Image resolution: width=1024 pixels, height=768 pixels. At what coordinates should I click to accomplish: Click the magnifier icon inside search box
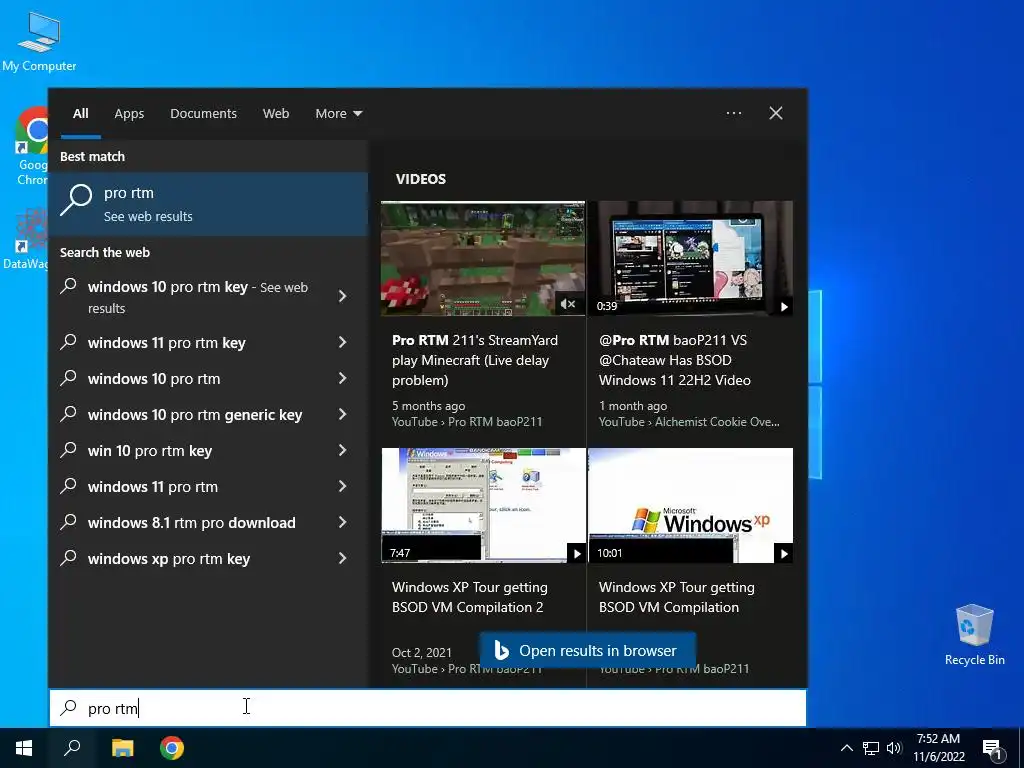point(69,707)
